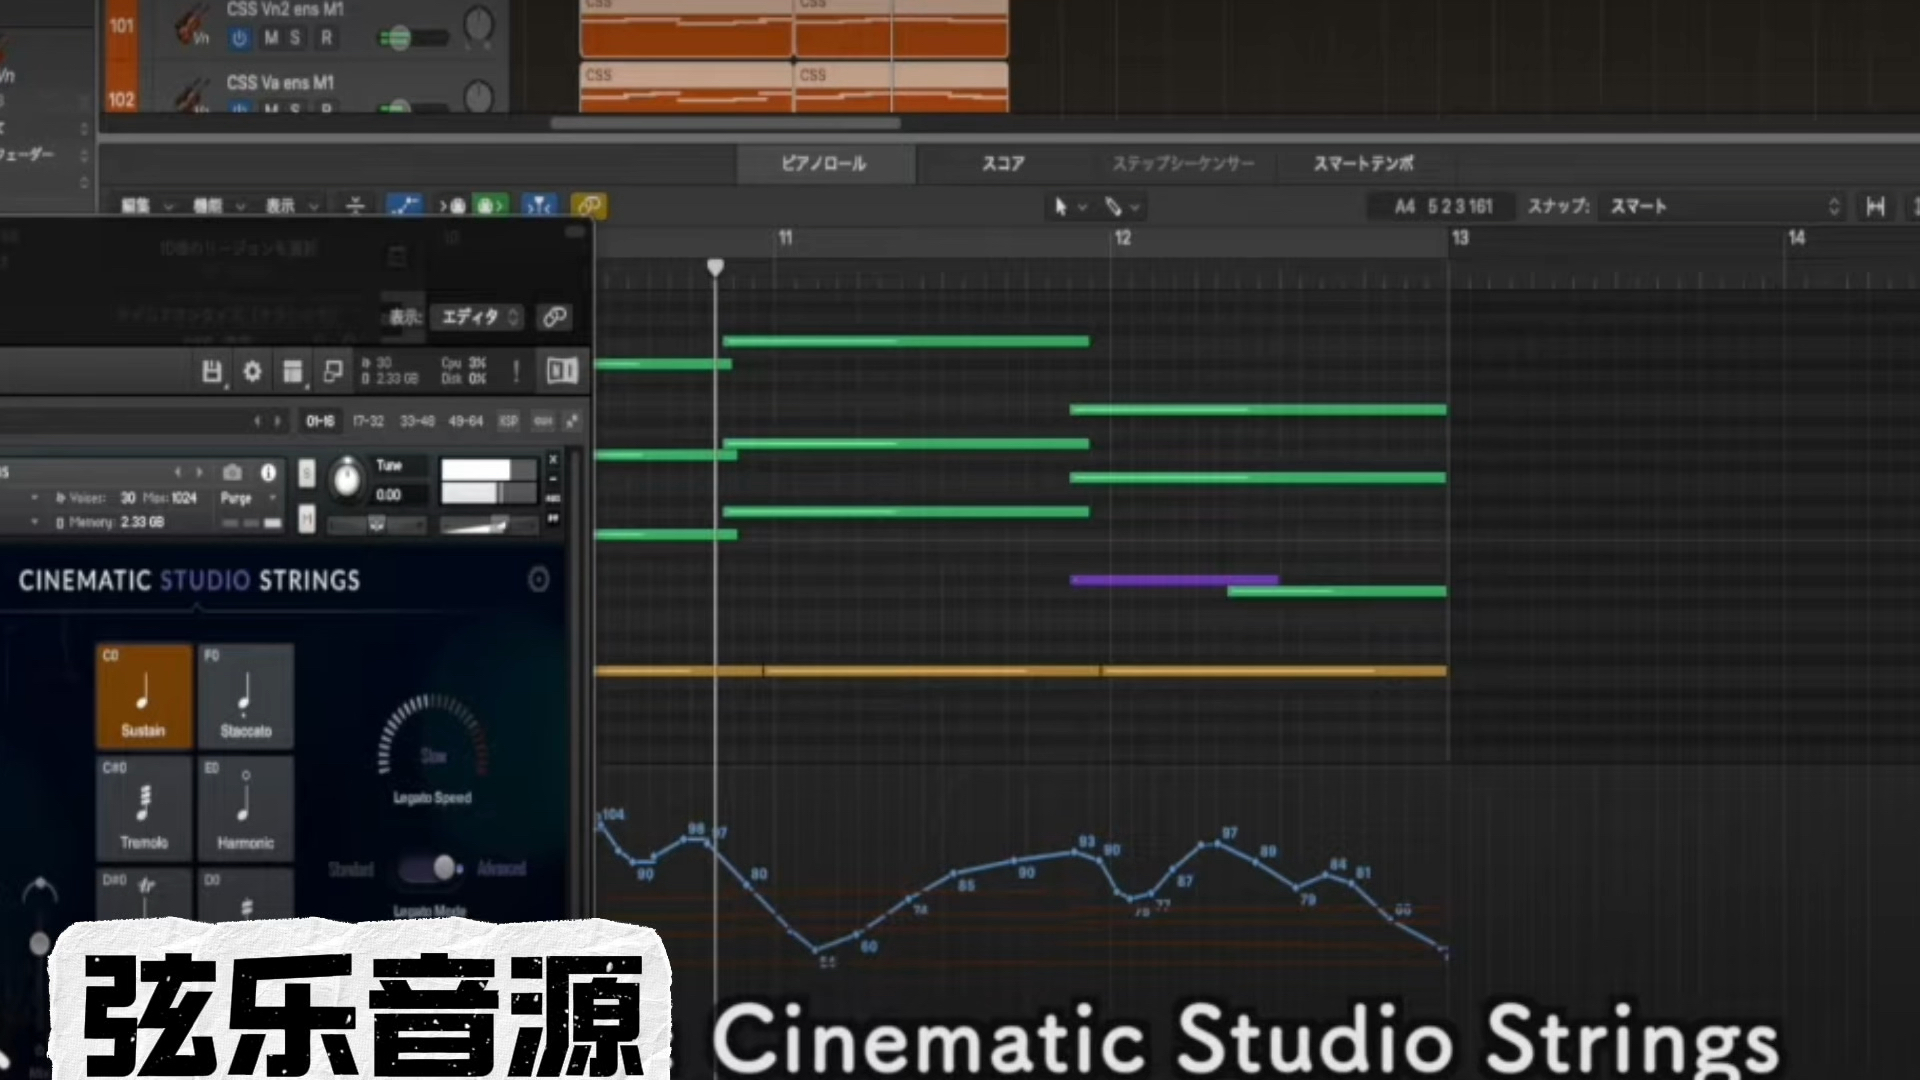Click the Kontakt instrument close X button
This screenshot has width=1920, height=1080.
[x=553, y=460]
